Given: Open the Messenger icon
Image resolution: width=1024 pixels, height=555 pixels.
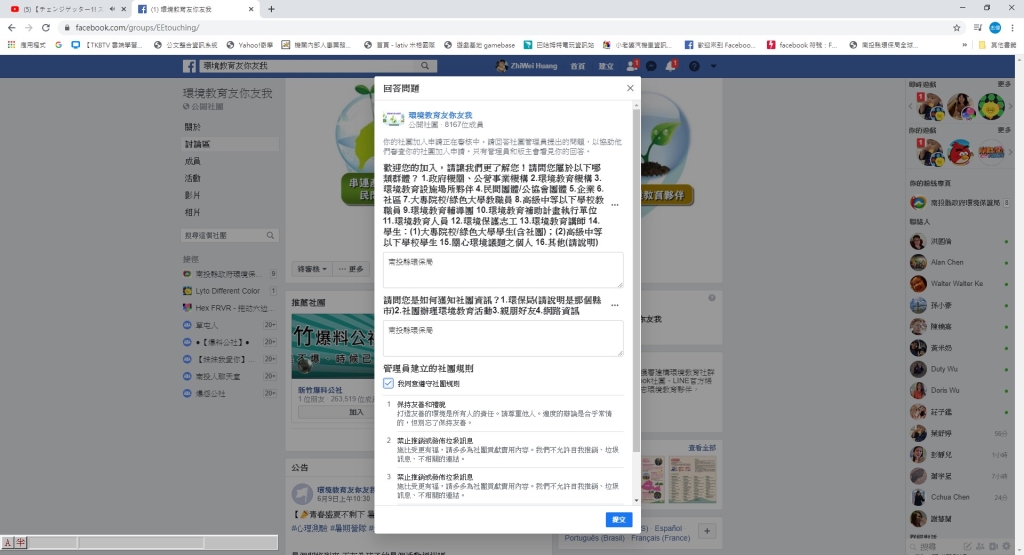Looking at the screenshot, I should pos(651,66).
